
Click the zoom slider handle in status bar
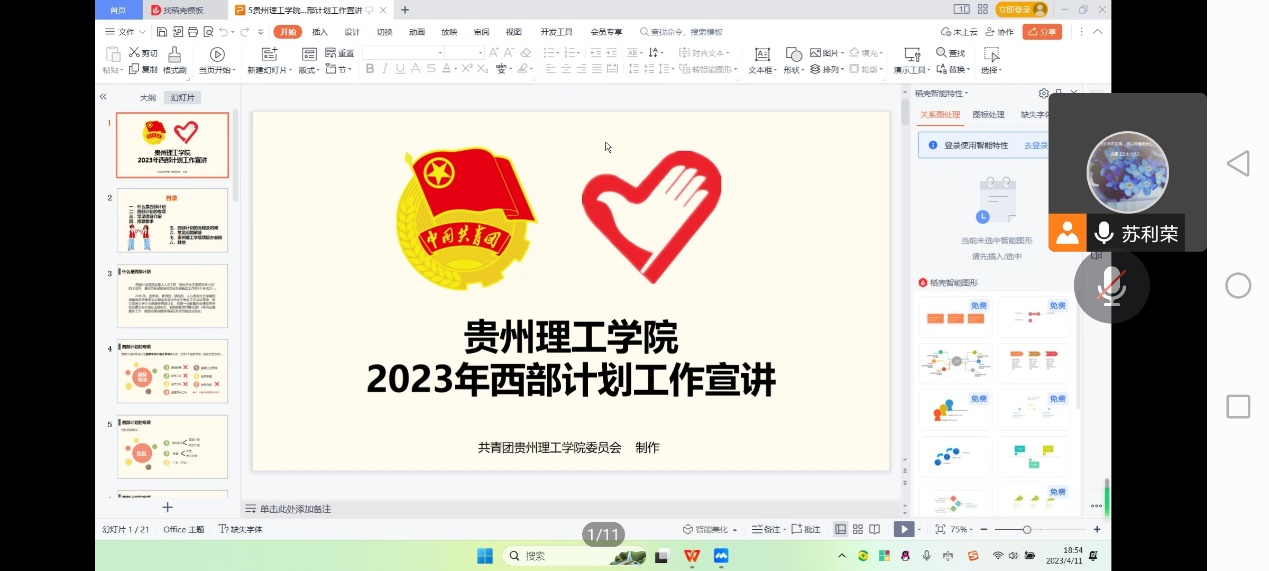(x=1026, y=529)
